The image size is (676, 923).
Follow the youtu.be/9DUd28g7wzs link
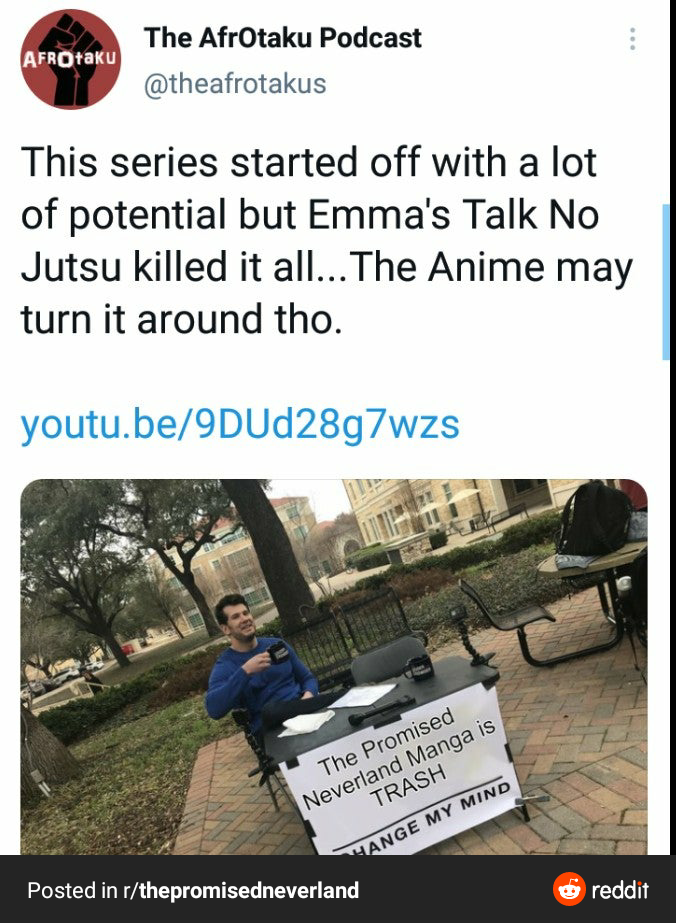(x=240, y=425)
